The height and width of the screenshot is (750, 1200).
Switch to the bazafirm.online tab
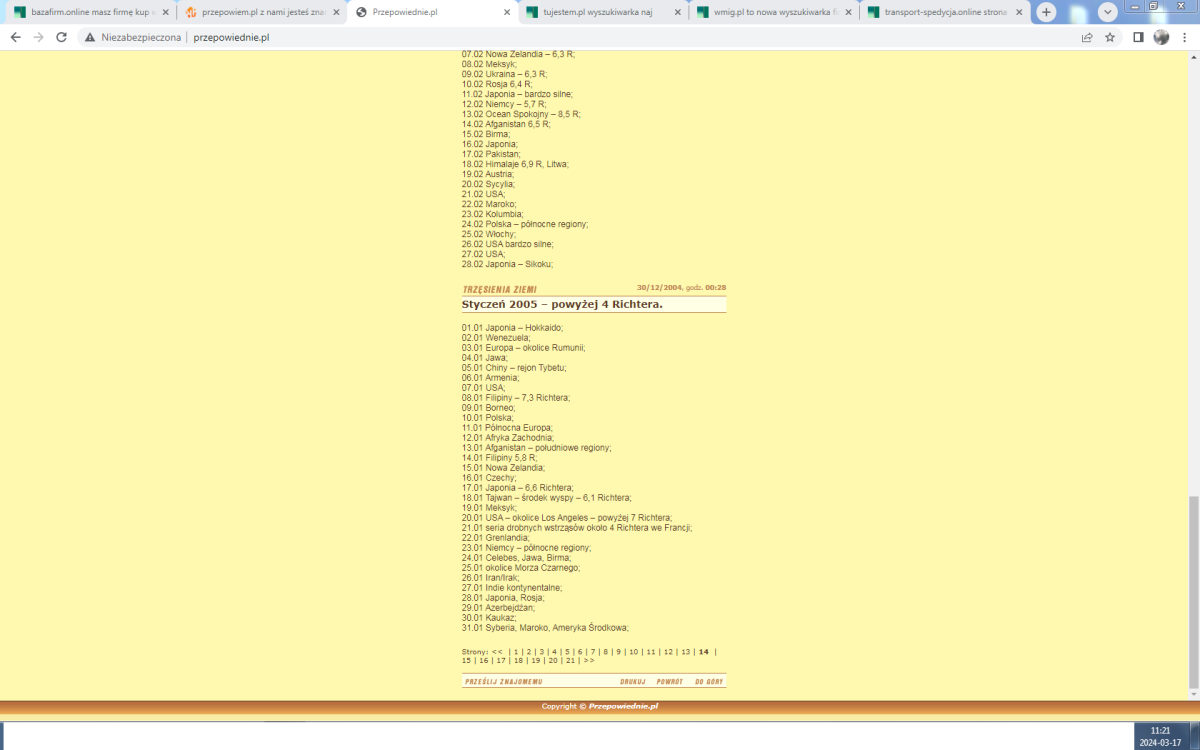(x=85, y=12)
